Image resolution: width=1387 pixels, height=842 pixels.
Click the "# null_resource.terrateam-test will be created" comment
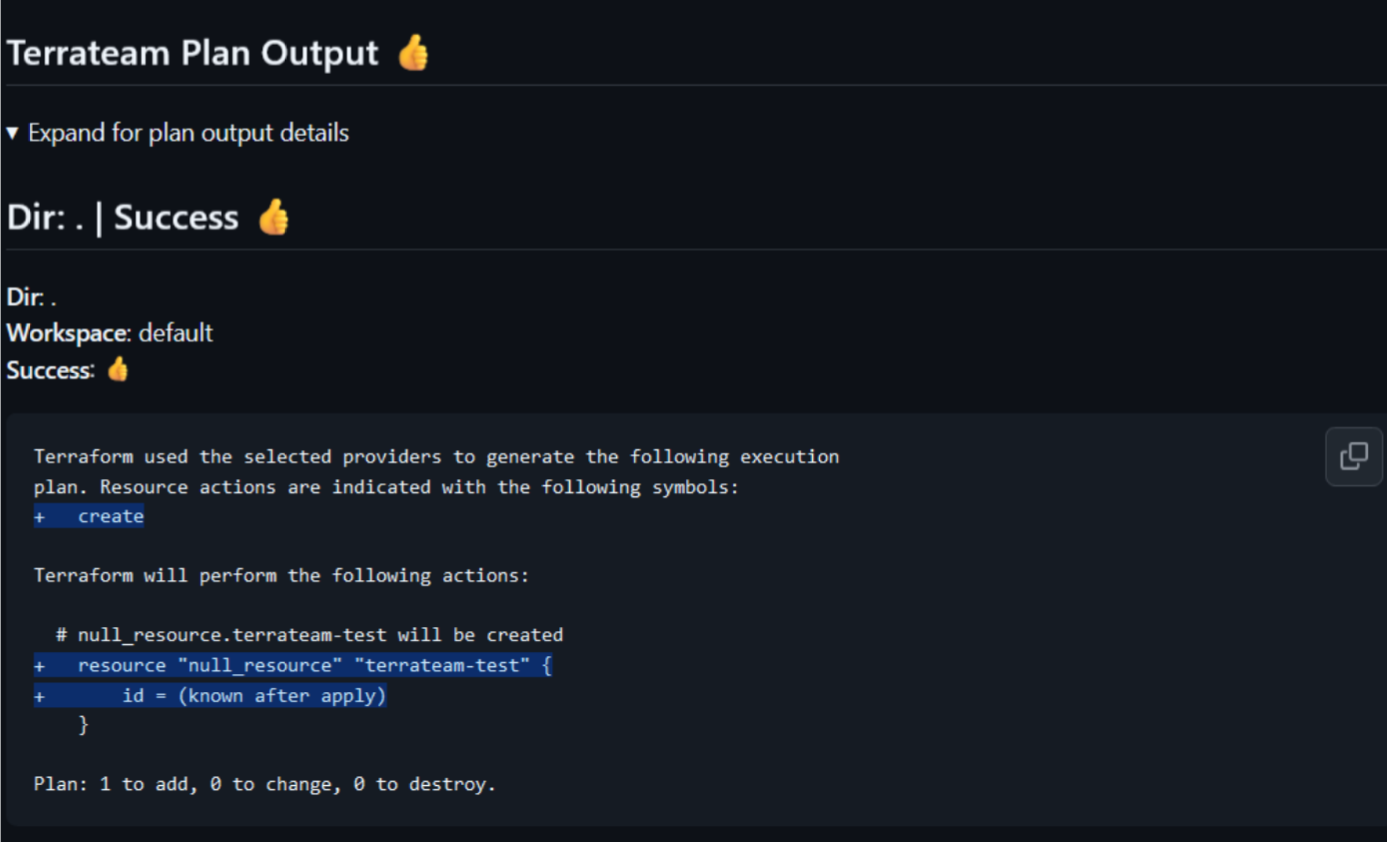pyautogui.click(x=310, y=635)
